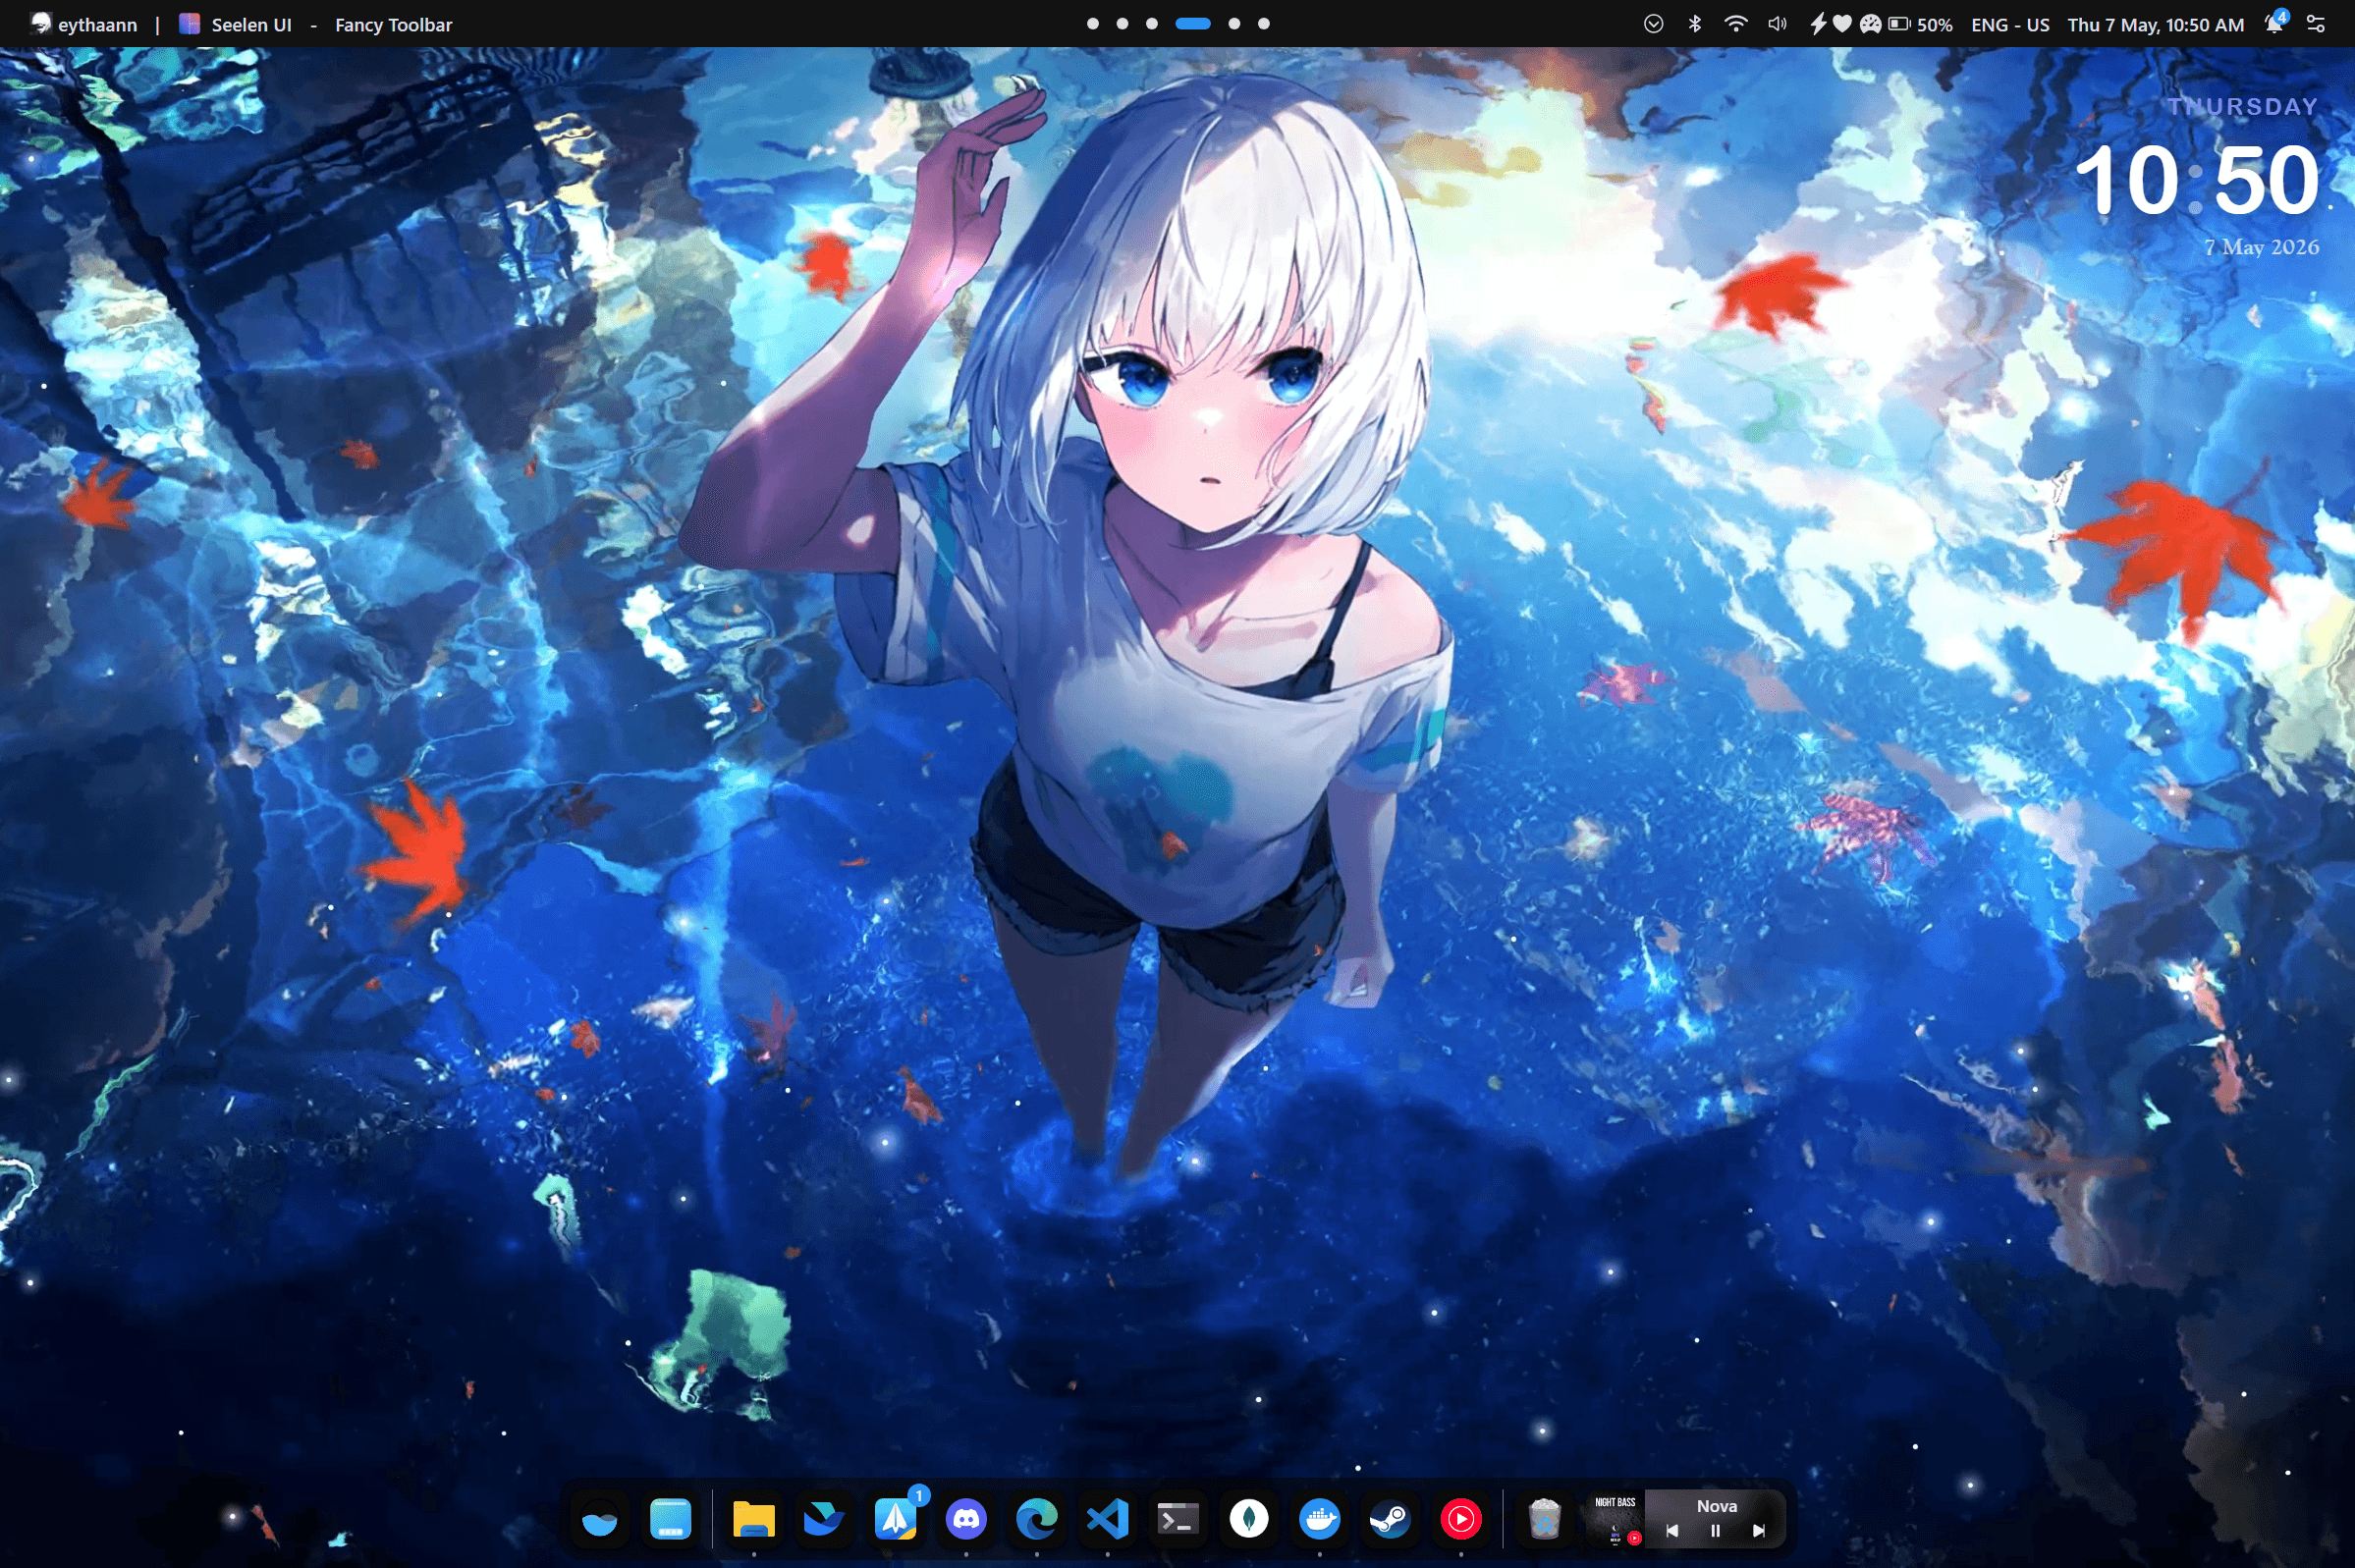Open notifications bell with 4 badge
The height and width of the screenshot is (1568, 2355).
point(2275,22)
